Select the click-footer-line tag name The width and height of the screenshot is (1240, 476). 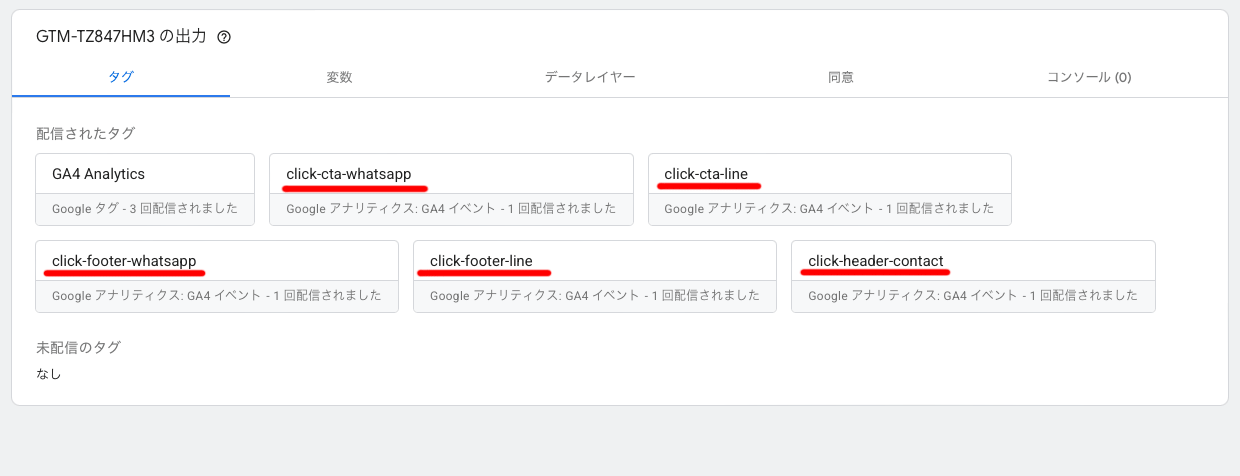(x=481, y=261)
